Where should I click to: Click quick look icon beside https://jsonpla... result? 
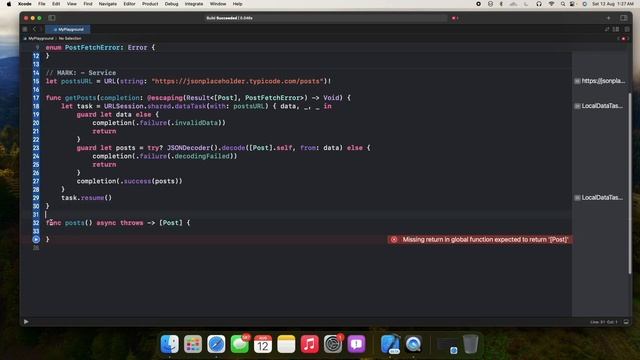577,81
